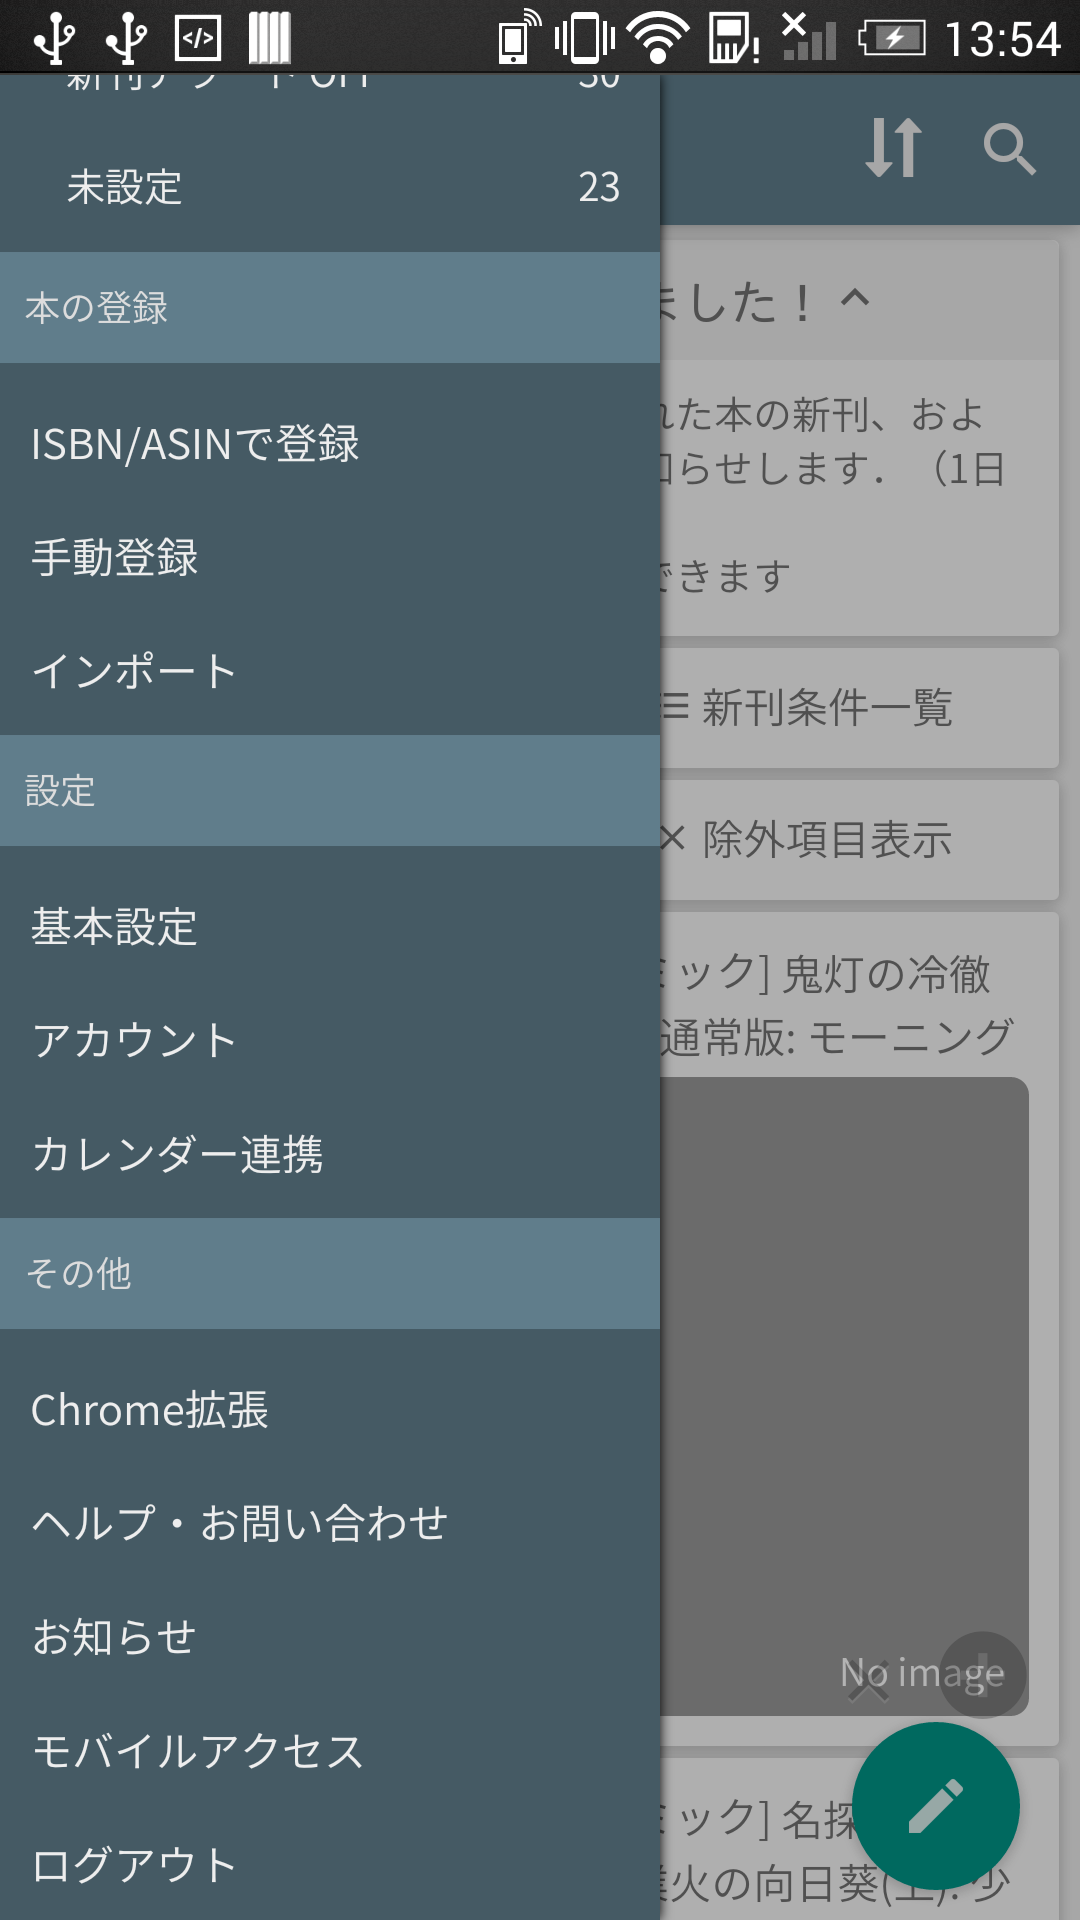Tap the vibrate mode status icon
This screenshot has width=1080, height=1920.
pyautogui.click(x=585, y=39)
